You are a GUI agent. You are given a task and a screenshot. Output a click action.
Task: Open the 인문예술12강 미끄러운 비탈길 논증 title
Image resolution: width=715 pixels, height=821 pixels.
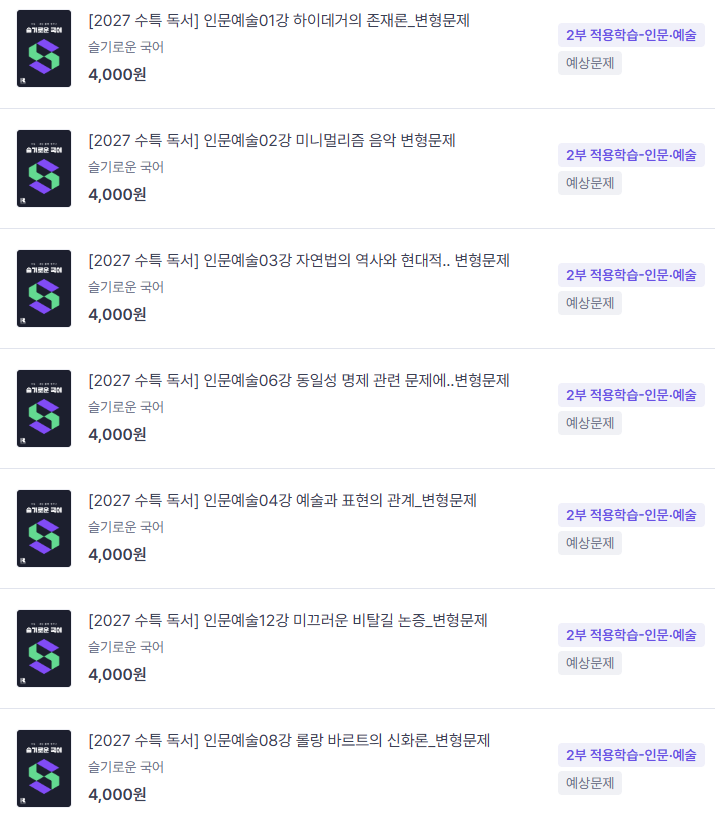point(288,620)
